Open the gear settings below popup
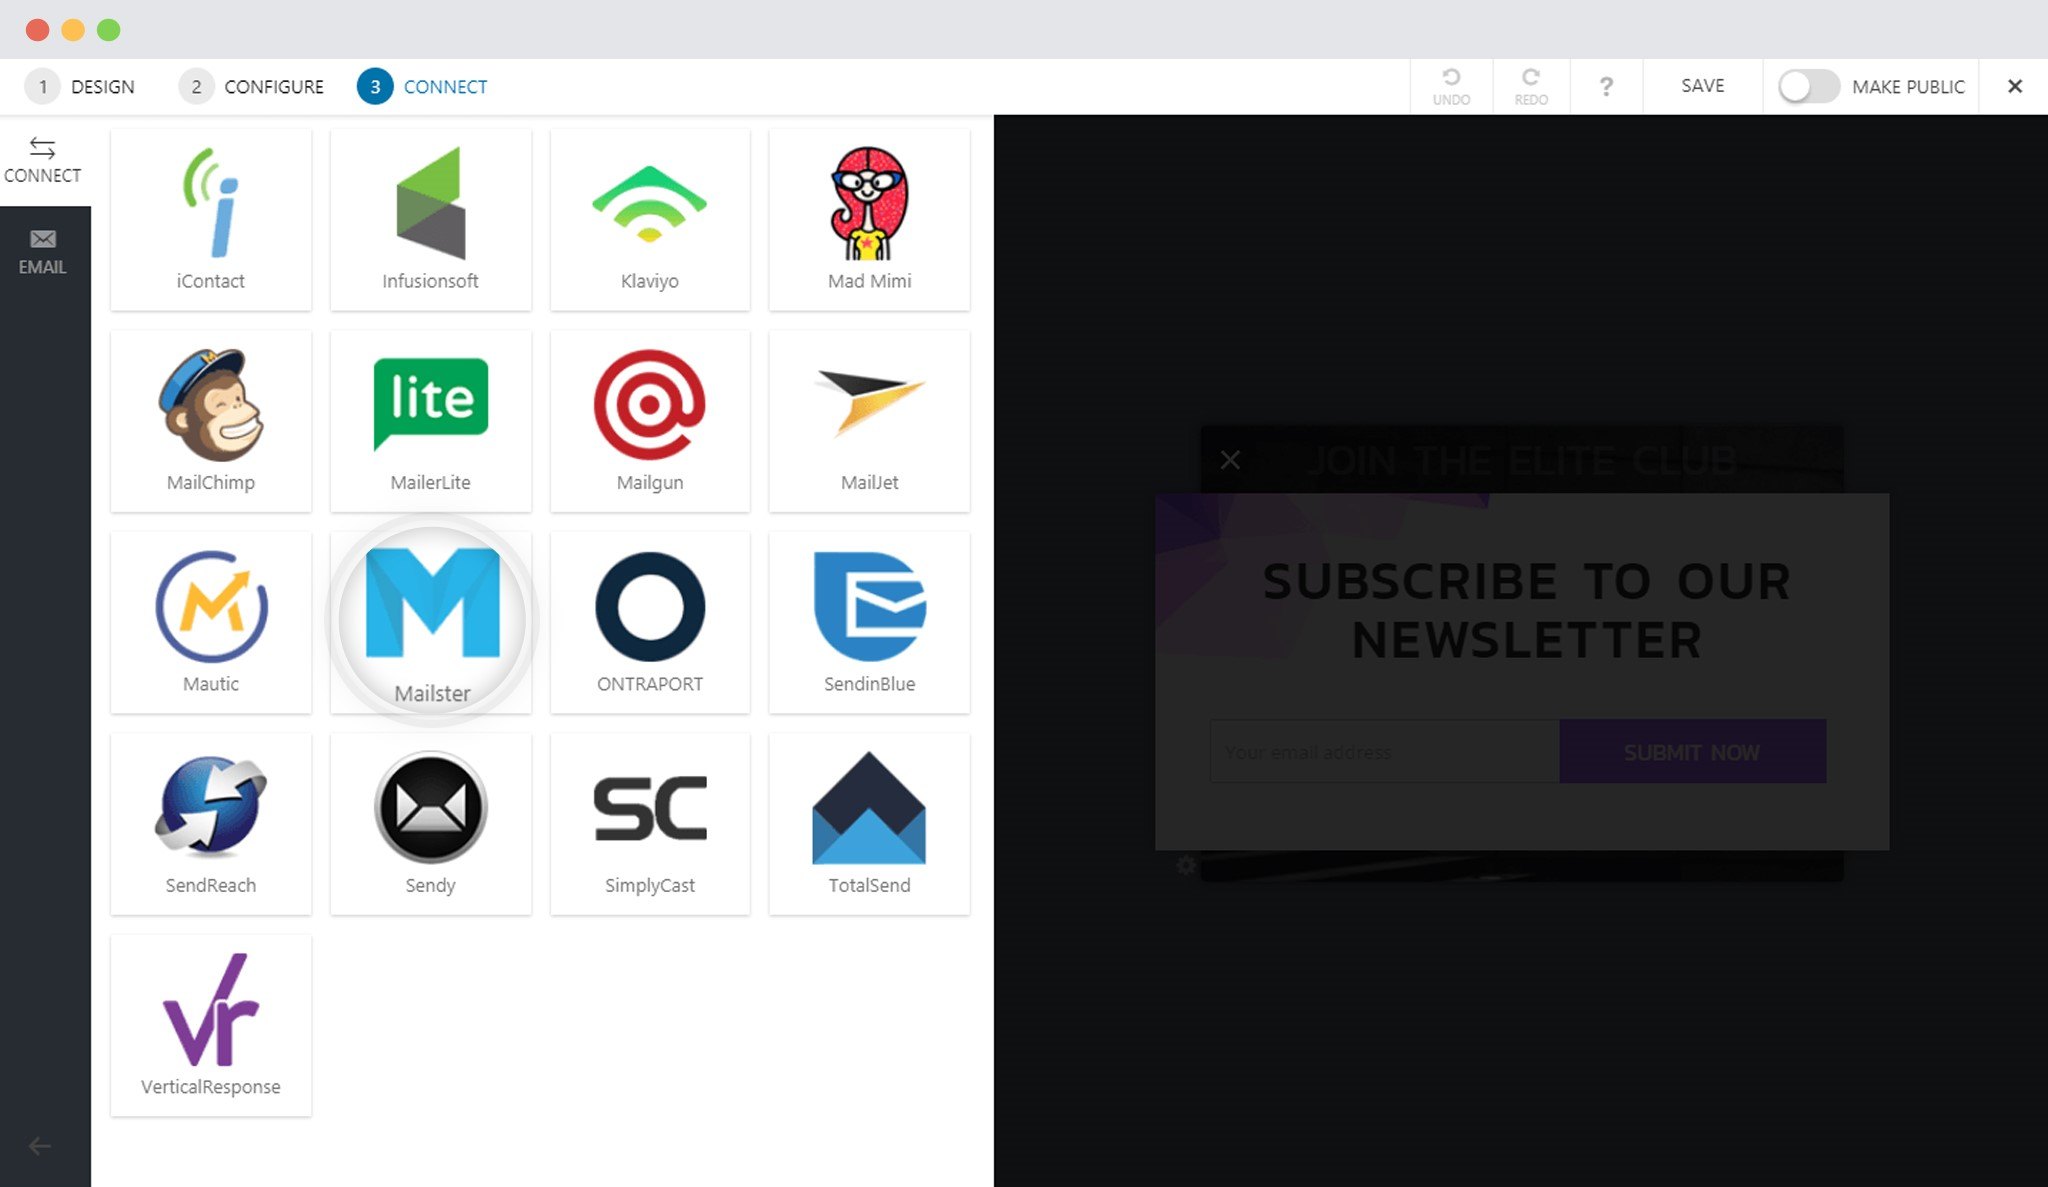 (x=1186, y=865)
